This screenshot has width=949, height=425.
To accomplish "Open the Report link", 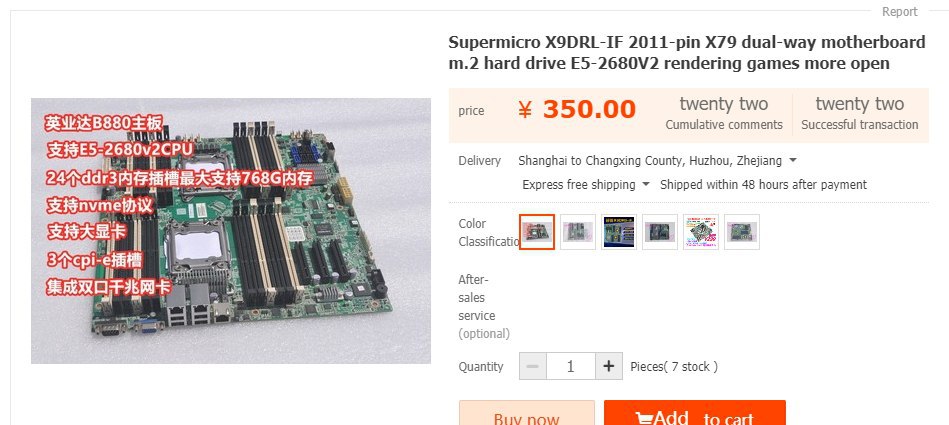I will coord(899,12).
